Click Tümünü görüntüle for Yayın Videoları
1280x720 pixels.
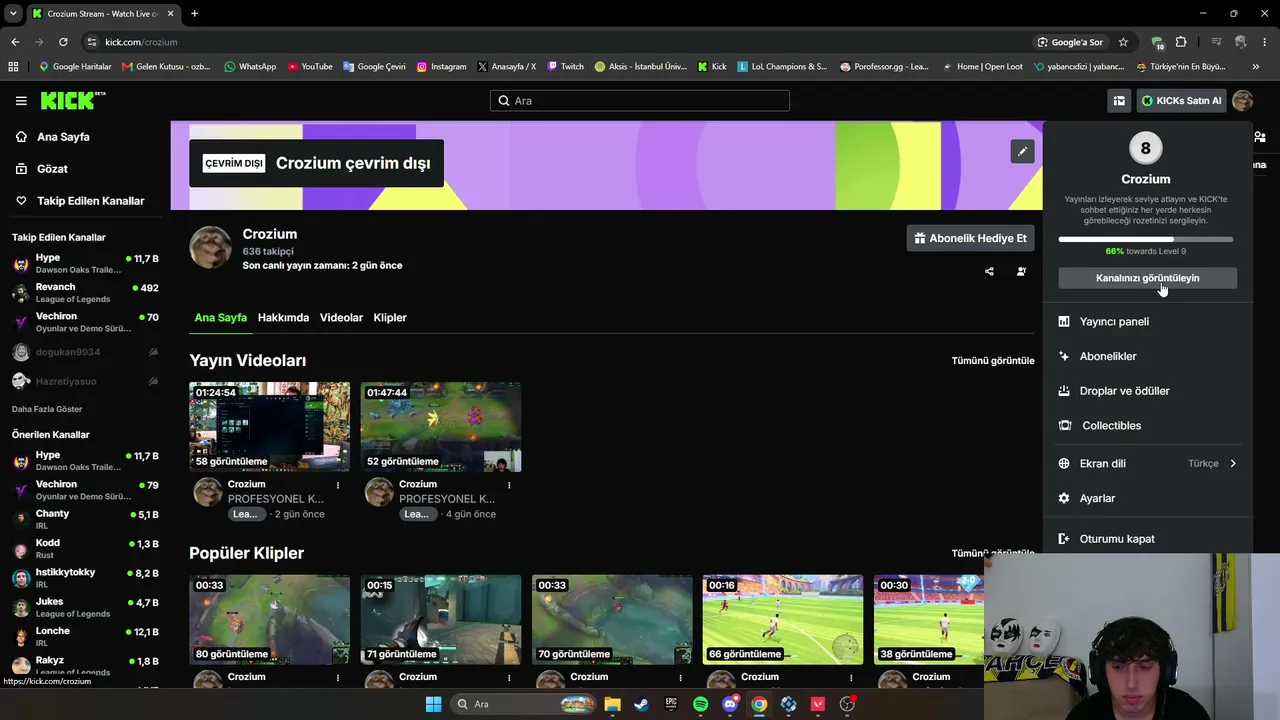[993, 361]
